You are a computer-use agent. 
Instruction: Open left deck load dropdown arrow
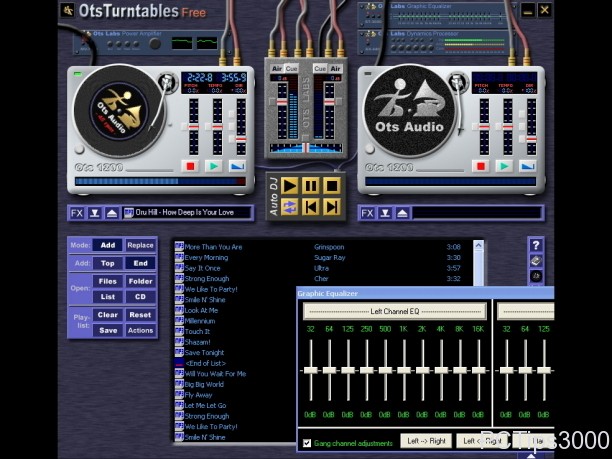pos(94,213)
